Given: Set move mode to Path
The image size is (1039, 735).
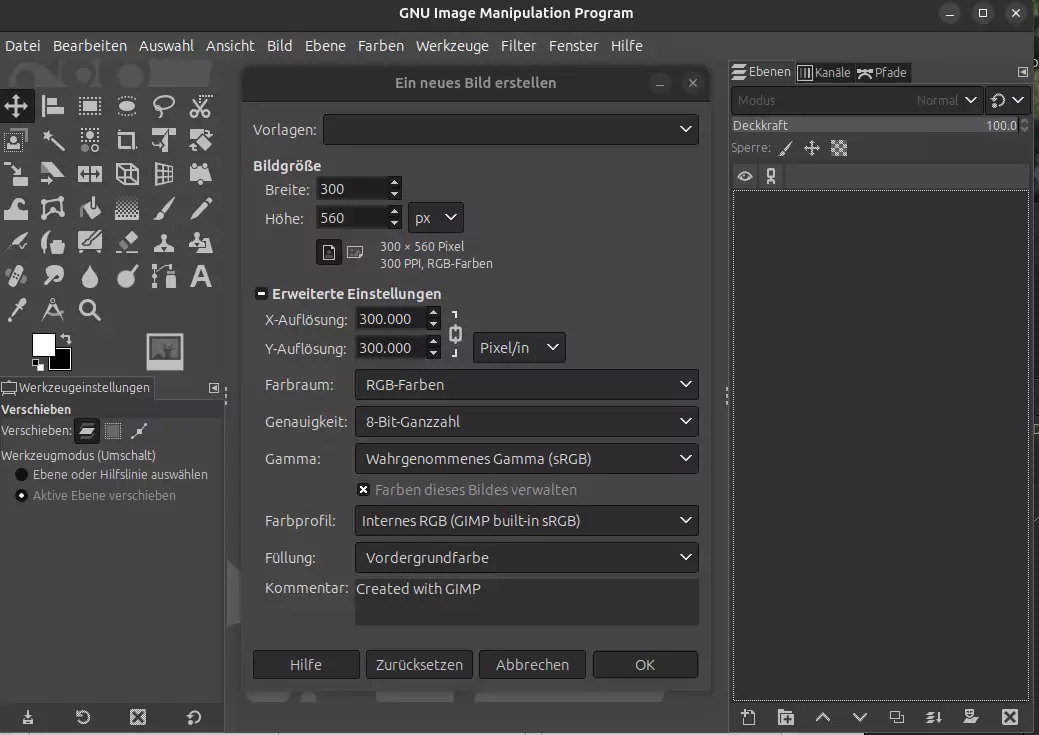Looking at the screenshot, I should (138, 431).
